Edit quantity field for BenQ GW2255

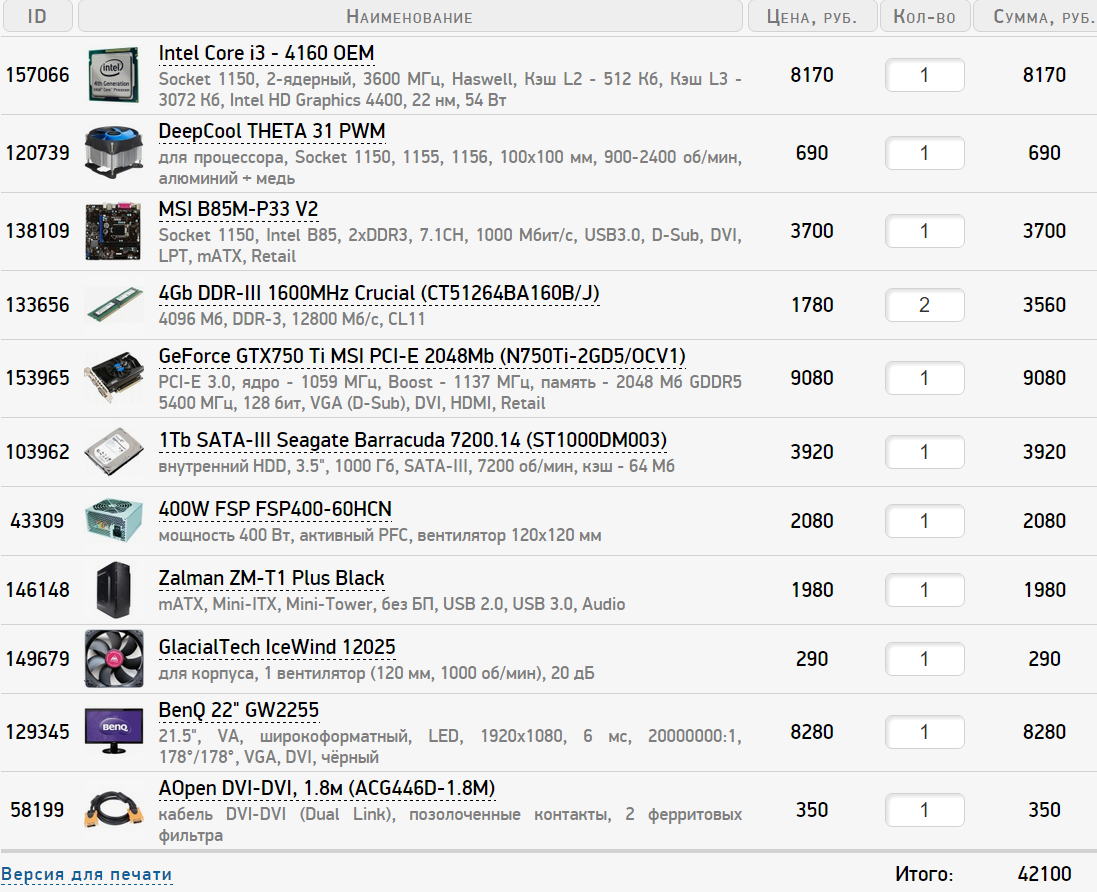924,732
